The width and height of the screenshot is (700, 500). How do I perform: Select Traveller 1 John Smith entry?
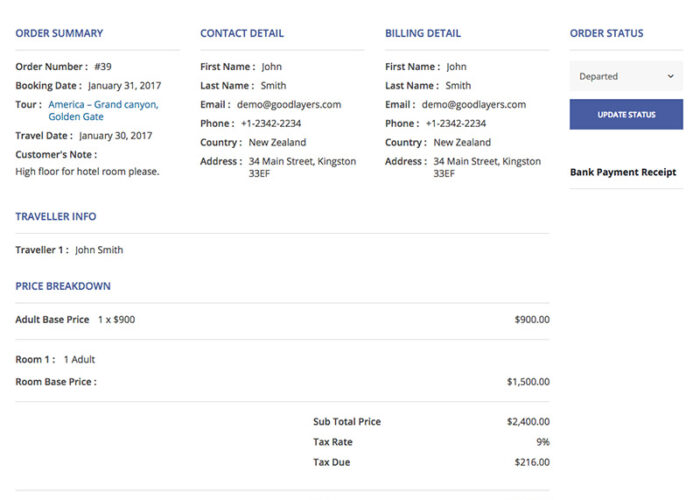[99, 250]
